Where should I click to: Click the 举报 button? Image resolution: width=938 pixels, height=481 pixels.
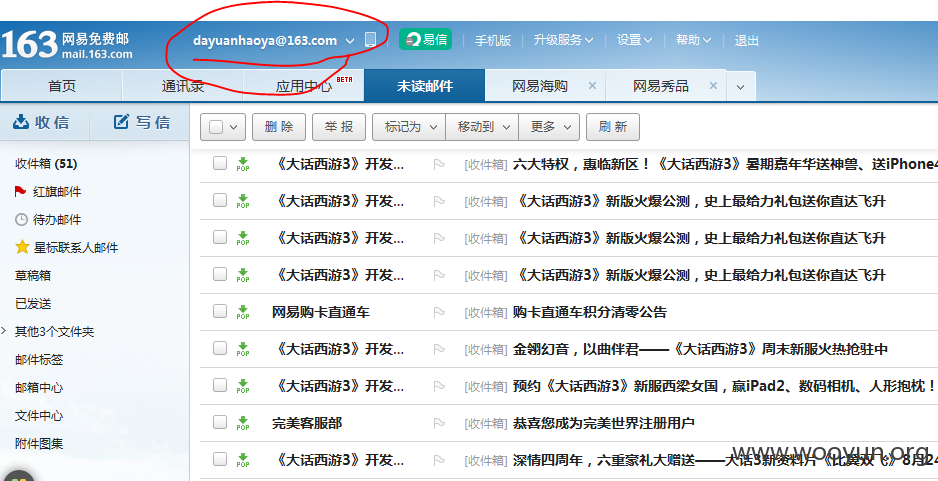click(339, 127)
